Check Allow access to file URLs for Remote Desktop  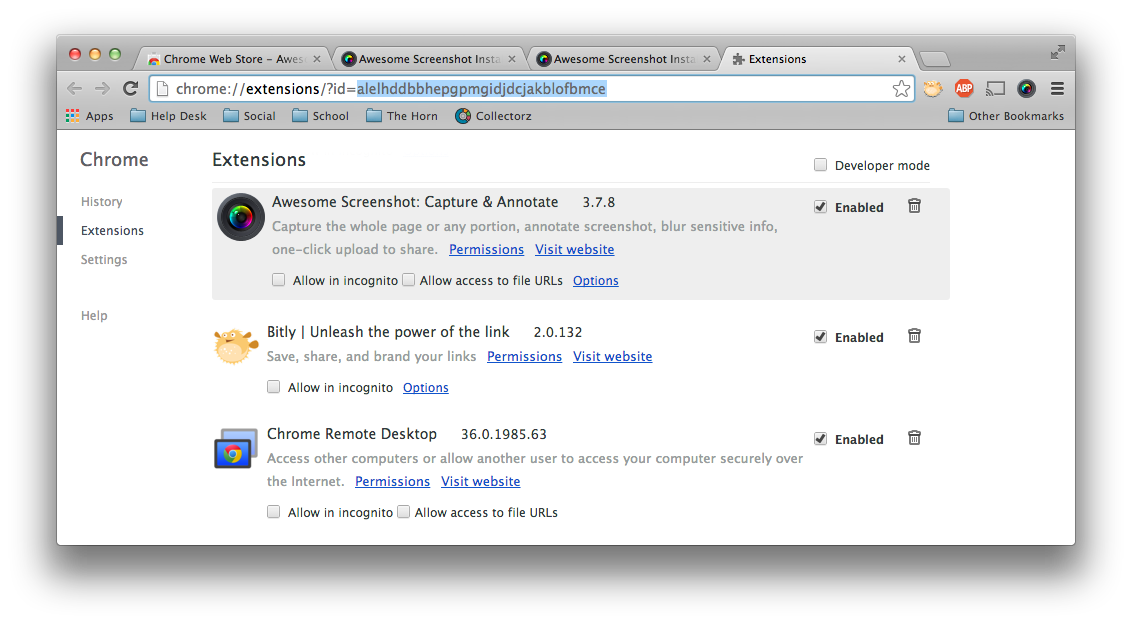point(404,512)
